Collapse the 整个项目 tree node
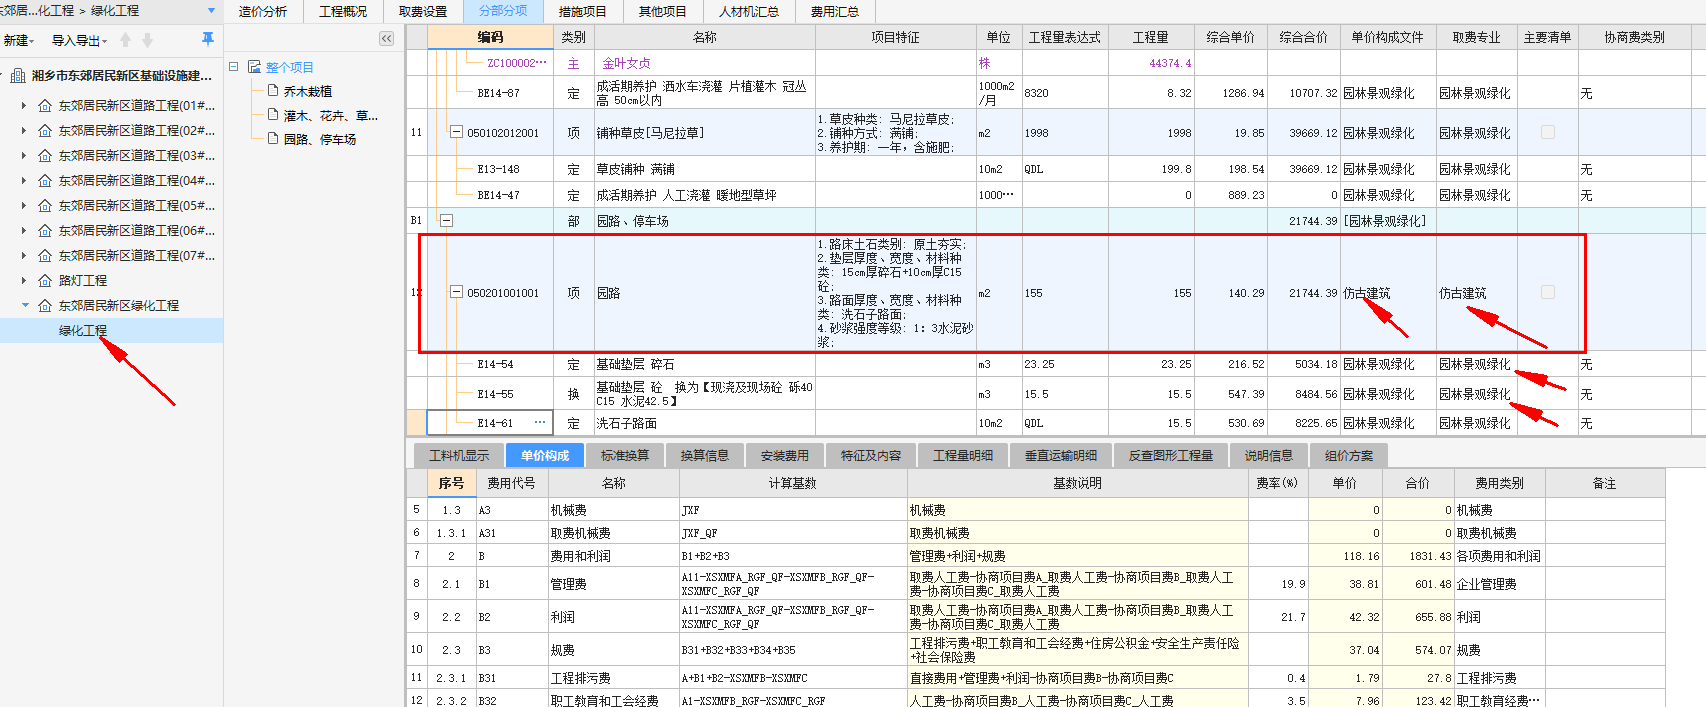Image resolution: width=1706 pixels, height=707 pixels. tap(234, 67)
